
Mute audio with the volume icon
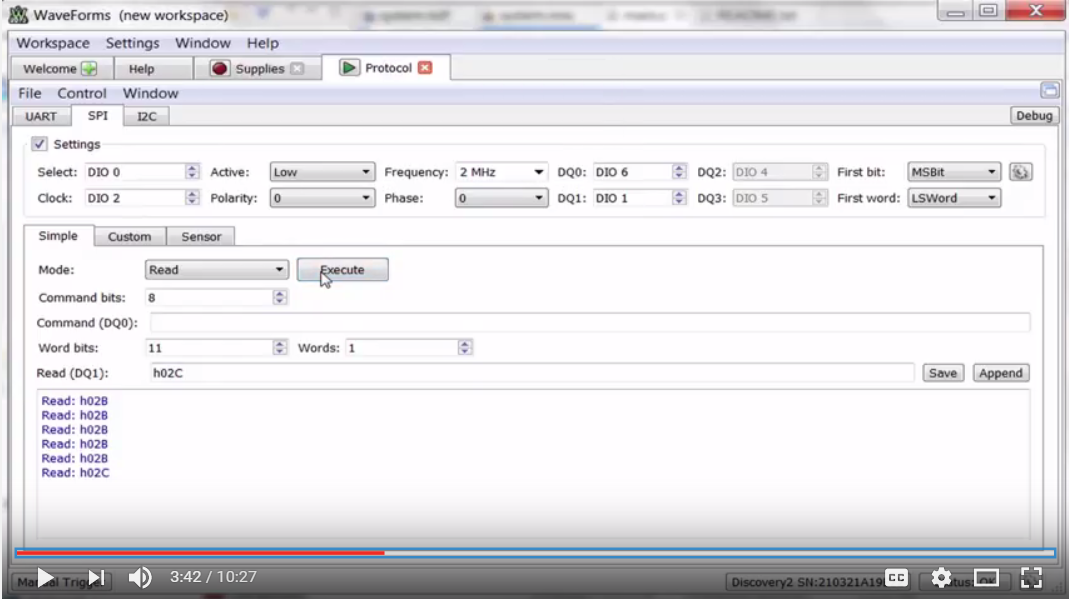coord(139,577)
